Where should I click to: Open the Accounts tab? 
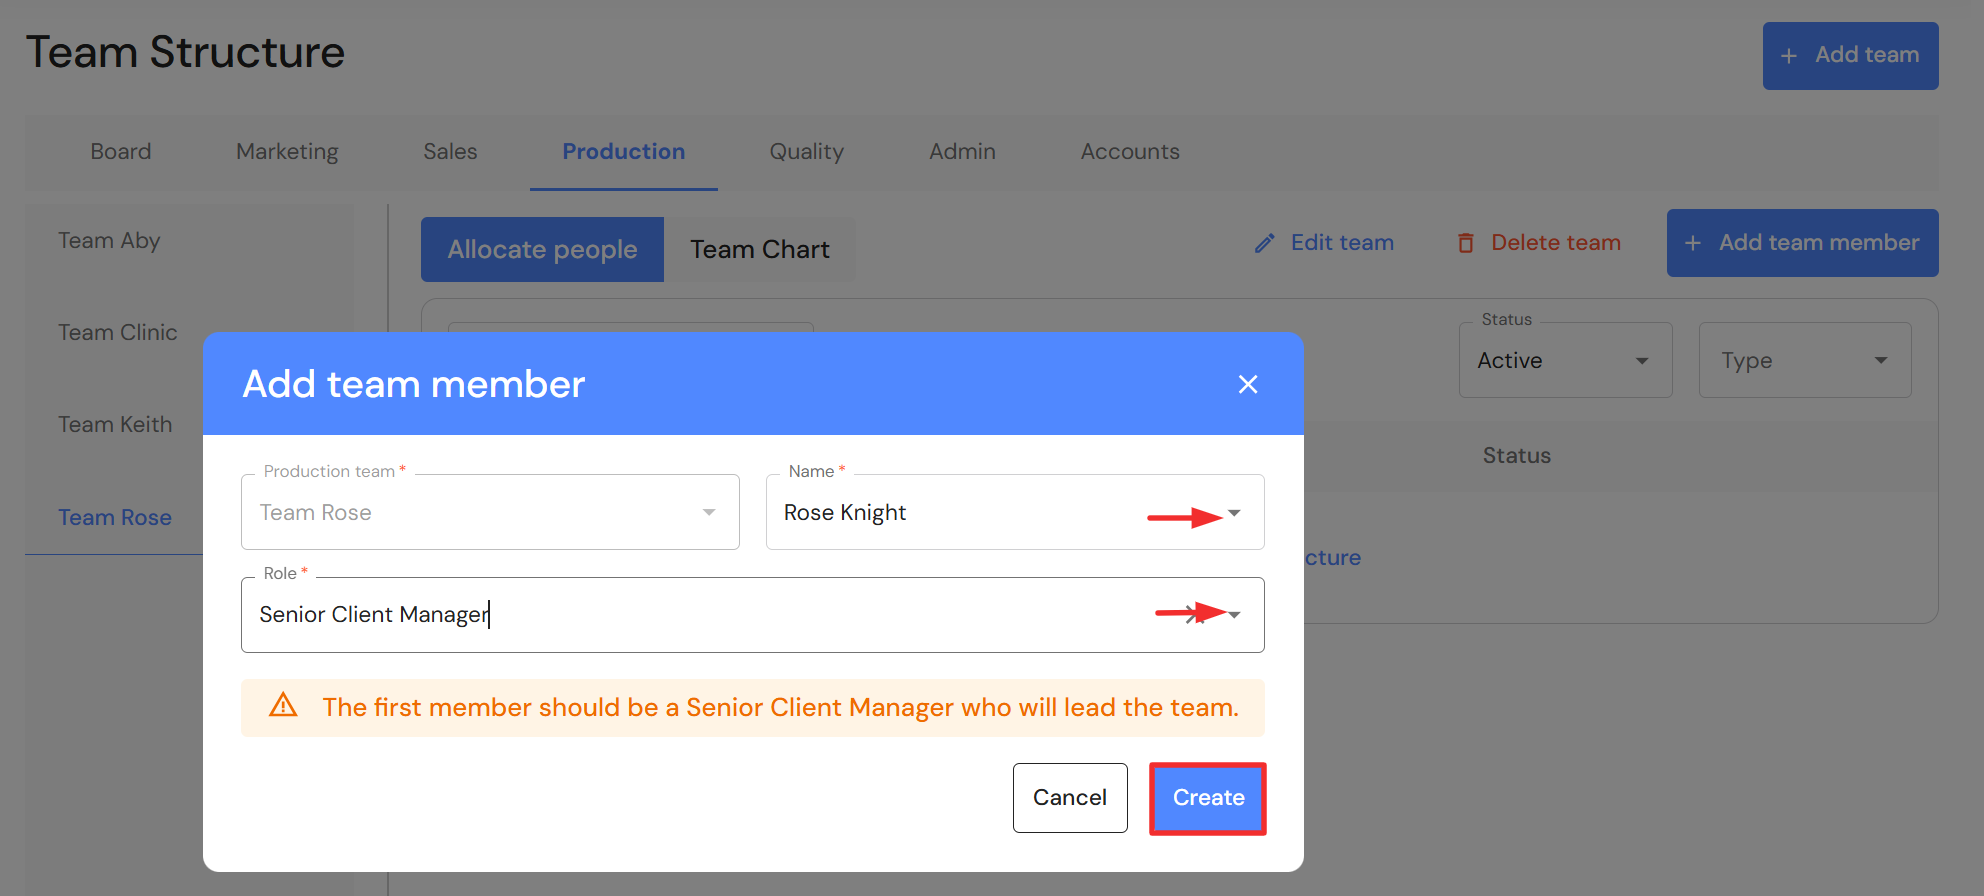(1130, 152)
